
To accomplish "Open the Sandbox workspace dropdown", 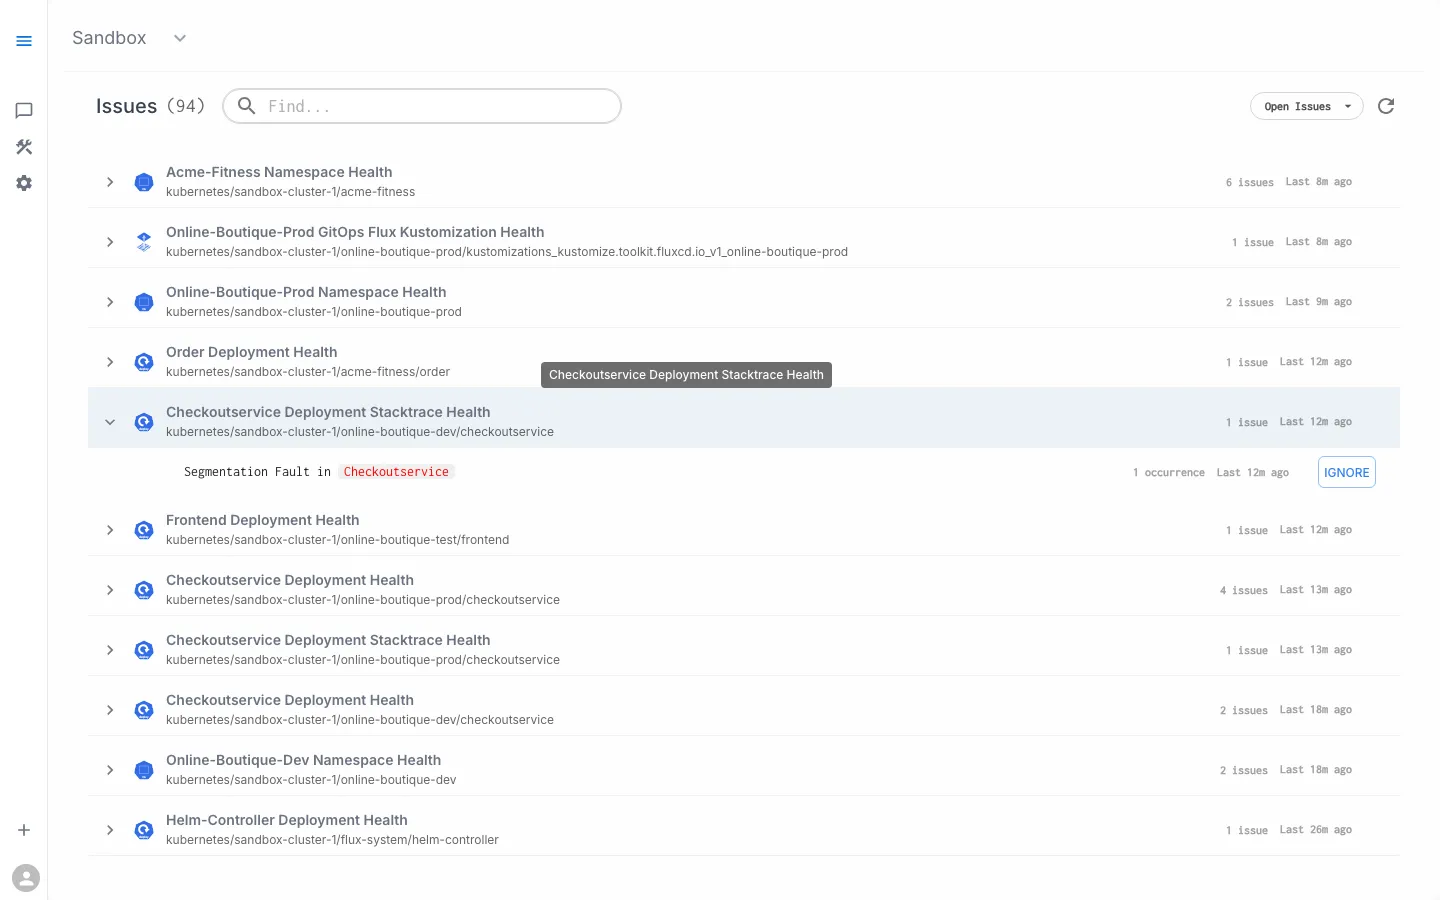I will tap(180, 38).
